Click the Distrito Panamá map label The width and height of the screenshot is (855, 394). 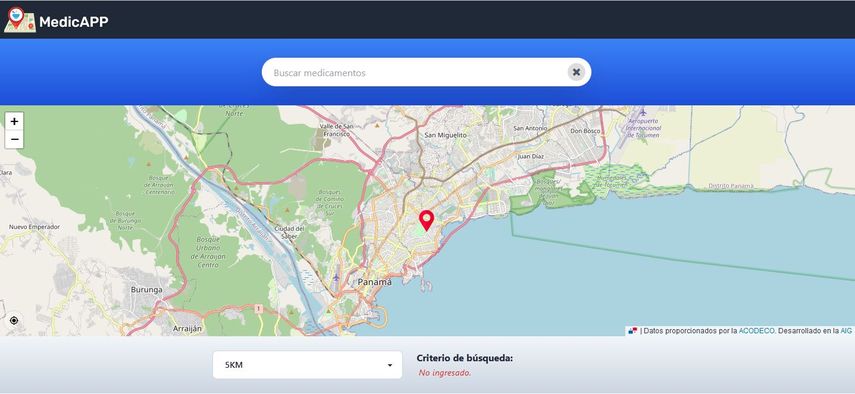pos(731,186)
